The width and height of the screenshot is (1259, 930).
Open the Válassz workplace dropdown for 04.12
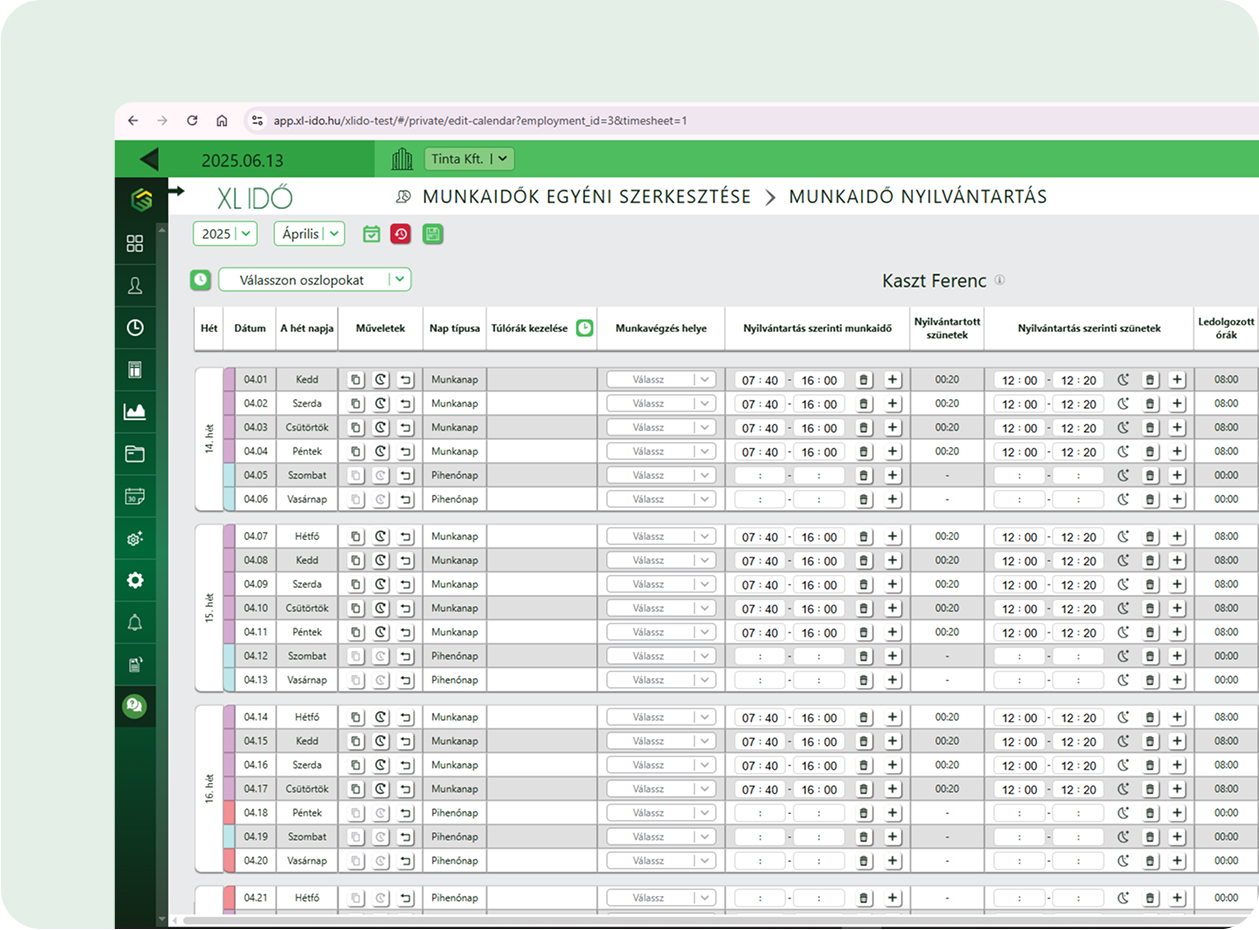661,656
